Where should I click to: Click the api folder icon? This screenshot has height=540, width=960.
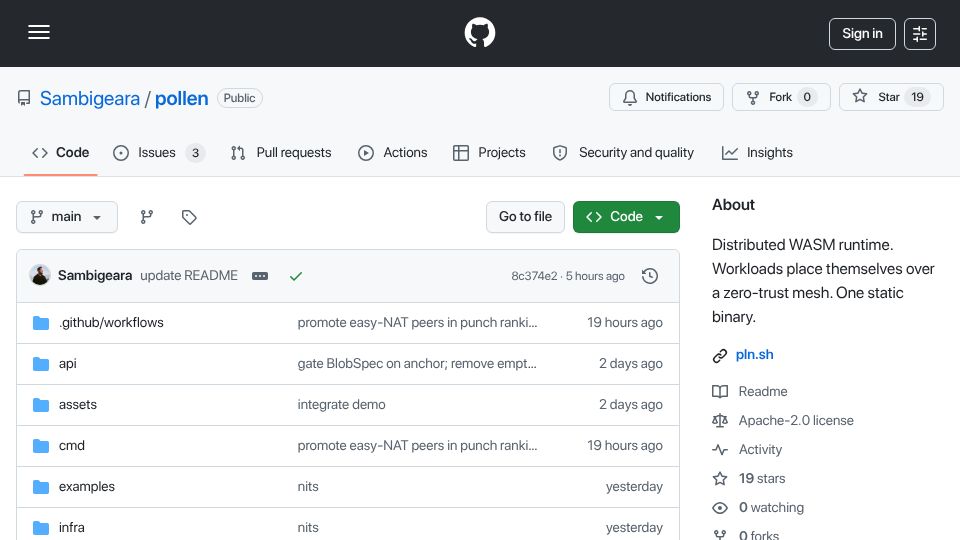click(x=41, y=364)
